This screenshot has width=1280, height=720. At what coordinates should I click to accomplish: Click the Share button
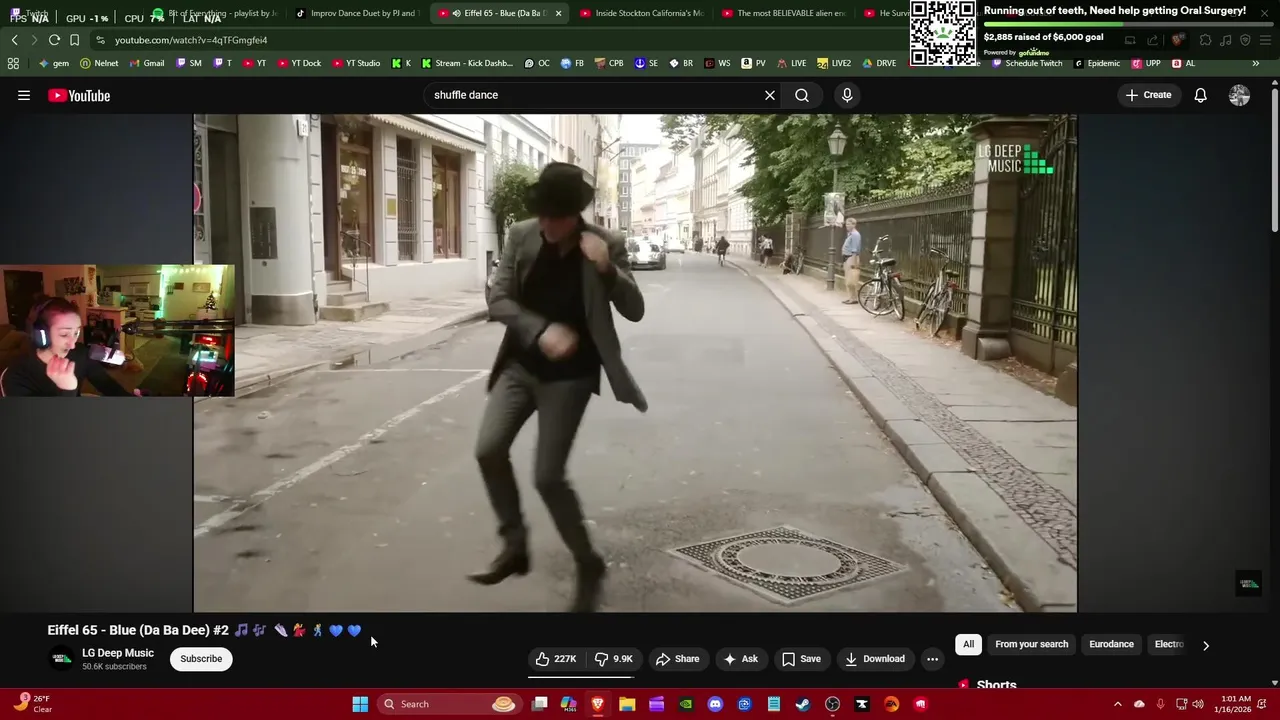tap(677, 659)
